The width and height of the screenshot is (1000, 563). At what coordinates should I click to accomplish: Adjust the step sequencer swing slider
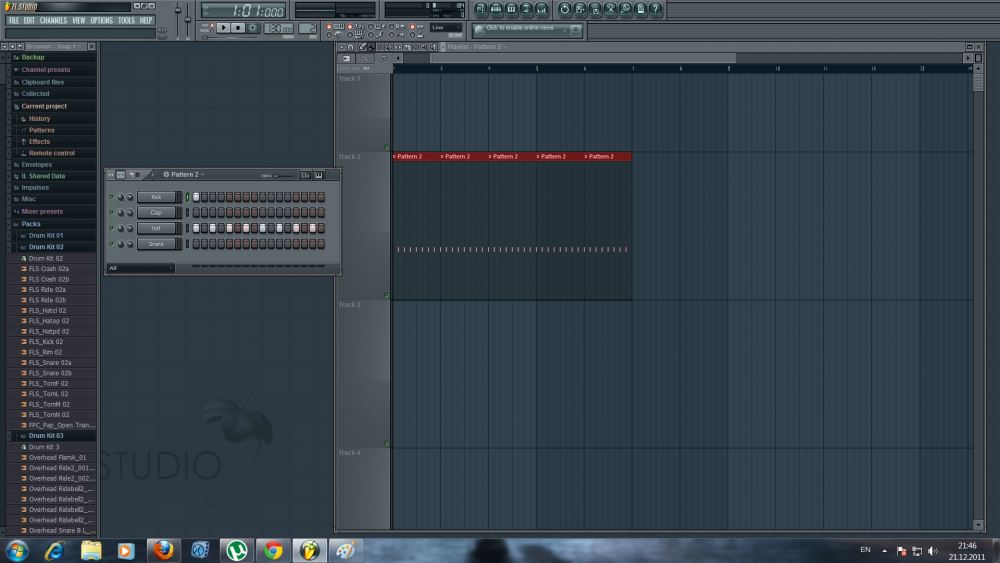(285, 176)
